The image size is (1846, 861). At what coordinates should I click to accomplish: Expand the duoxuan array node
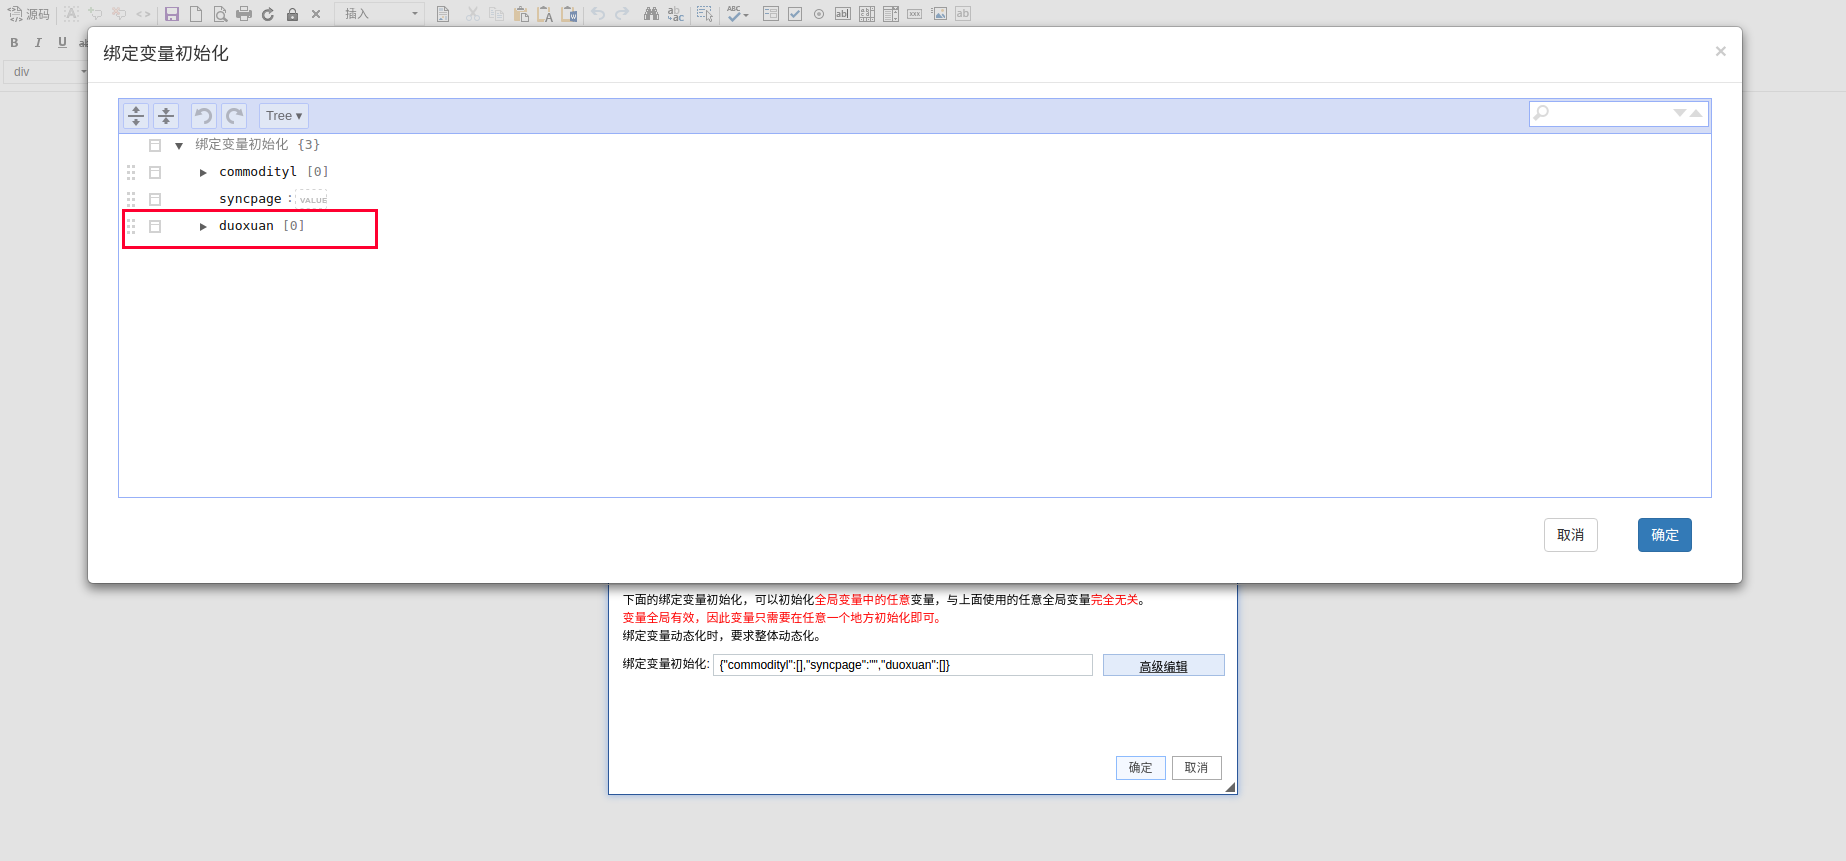pos(203,226)
